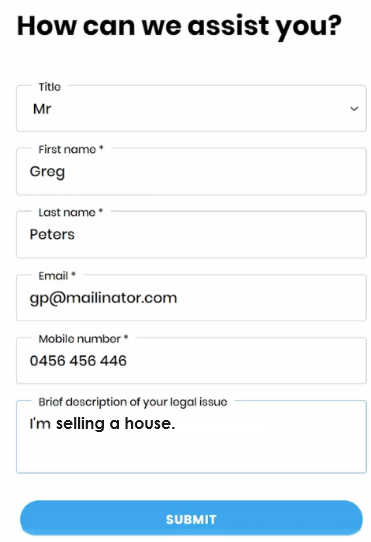Click the 'Last name *' label
This screenshot has height=542, width=371.
71,212
